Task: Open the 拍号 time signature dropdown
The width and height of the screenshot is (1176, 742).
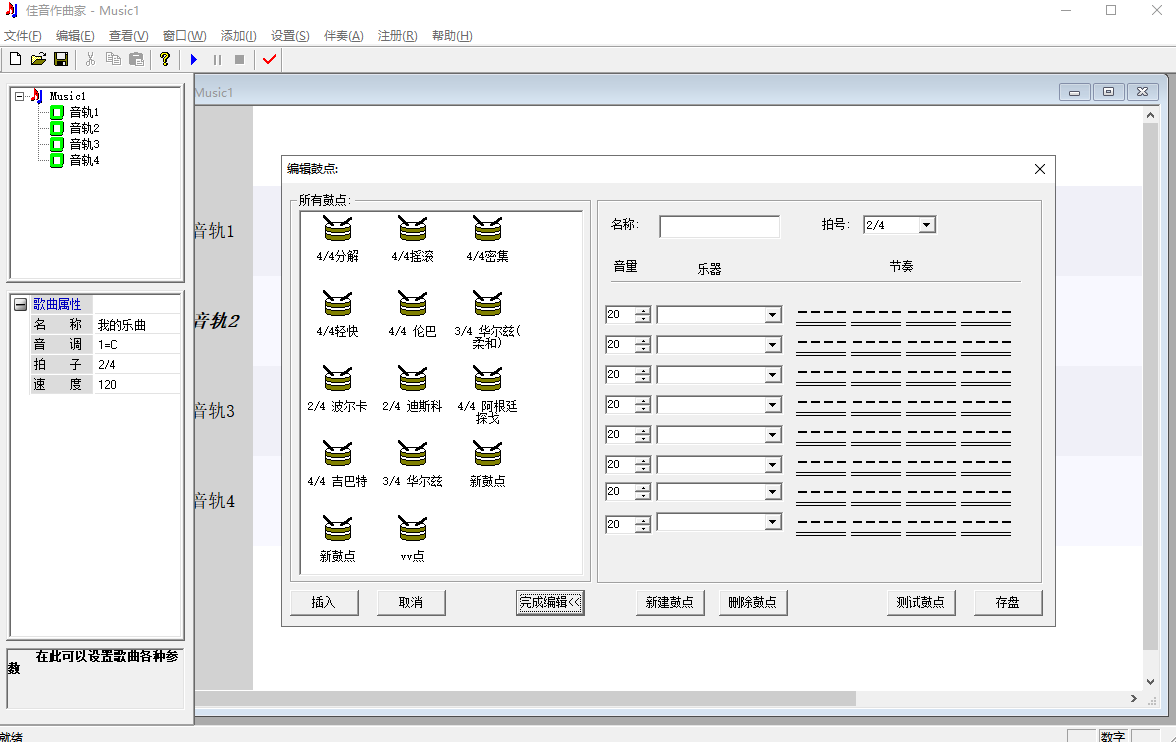Action: [926, 226]
